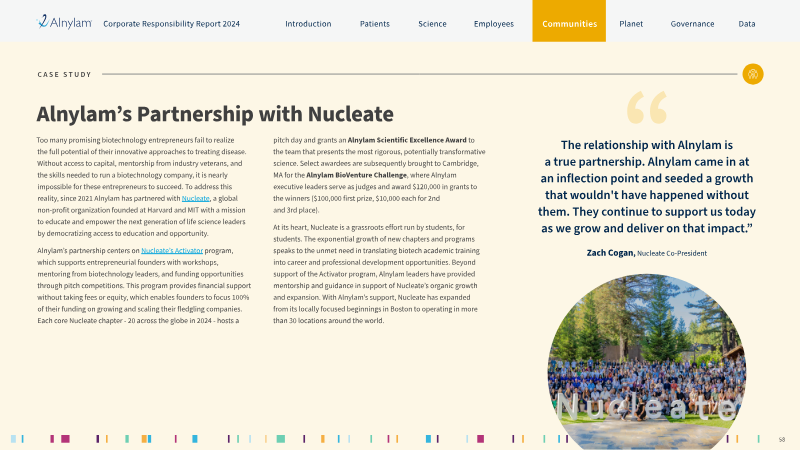Click the Alnylam logo
The height and width of the screenshot is (450, 800).
point(64,22)
